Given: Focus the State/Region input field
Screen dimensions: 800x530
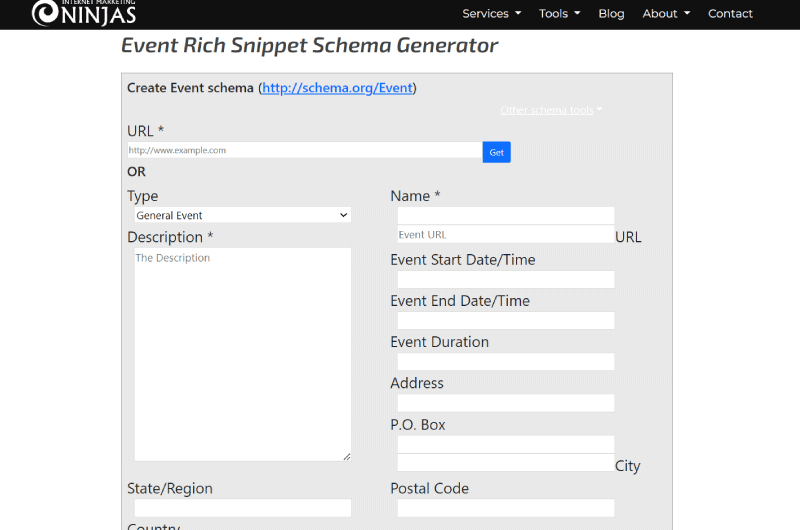Looking at the screenshot, I should tap(242, 508).
